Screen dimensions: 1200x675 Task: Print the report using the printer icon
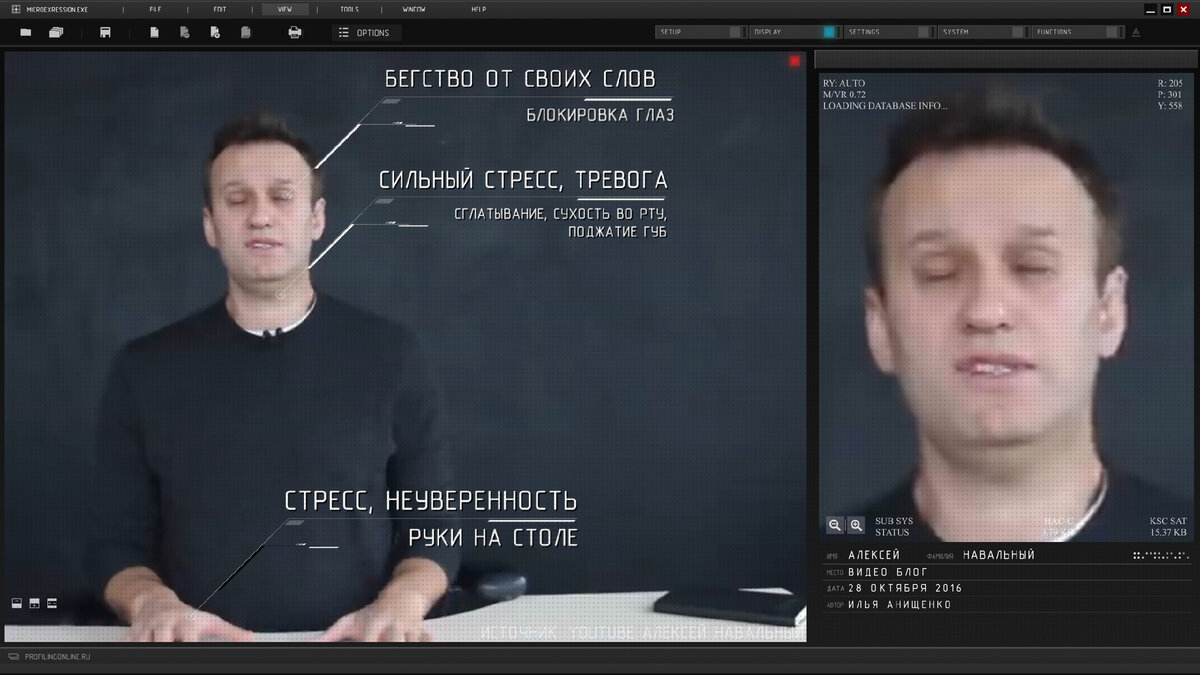pos(294,31)
